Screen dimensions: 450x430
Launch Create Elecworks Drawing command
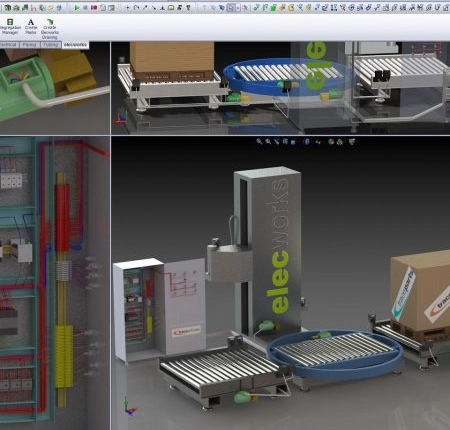(x=50, y=29)
